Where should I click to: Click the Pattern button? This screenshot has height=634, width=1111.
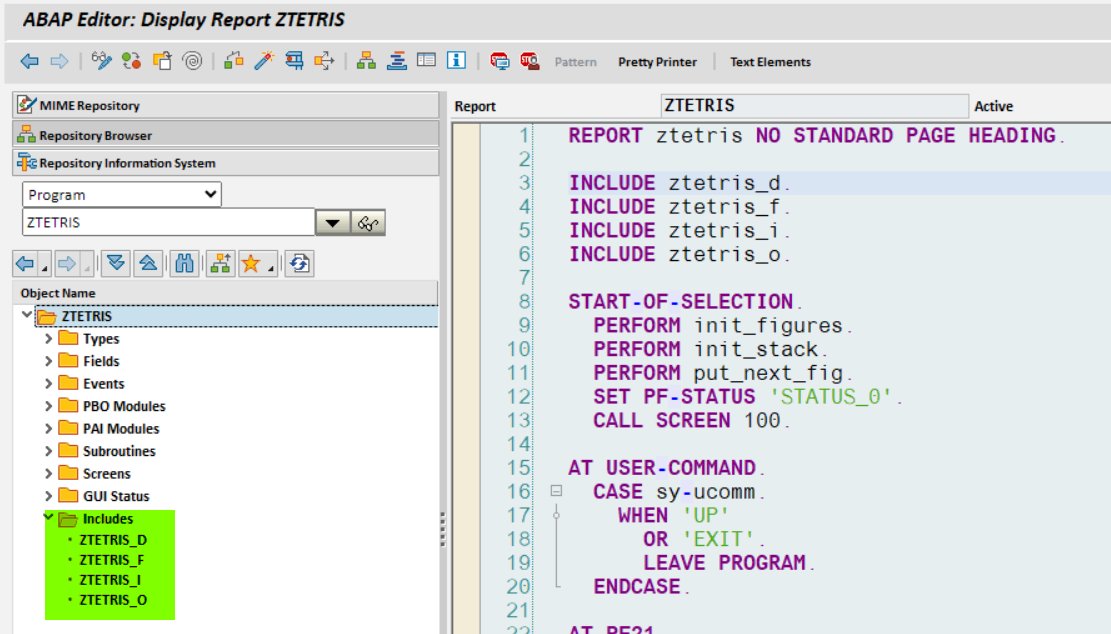point(575,62)
